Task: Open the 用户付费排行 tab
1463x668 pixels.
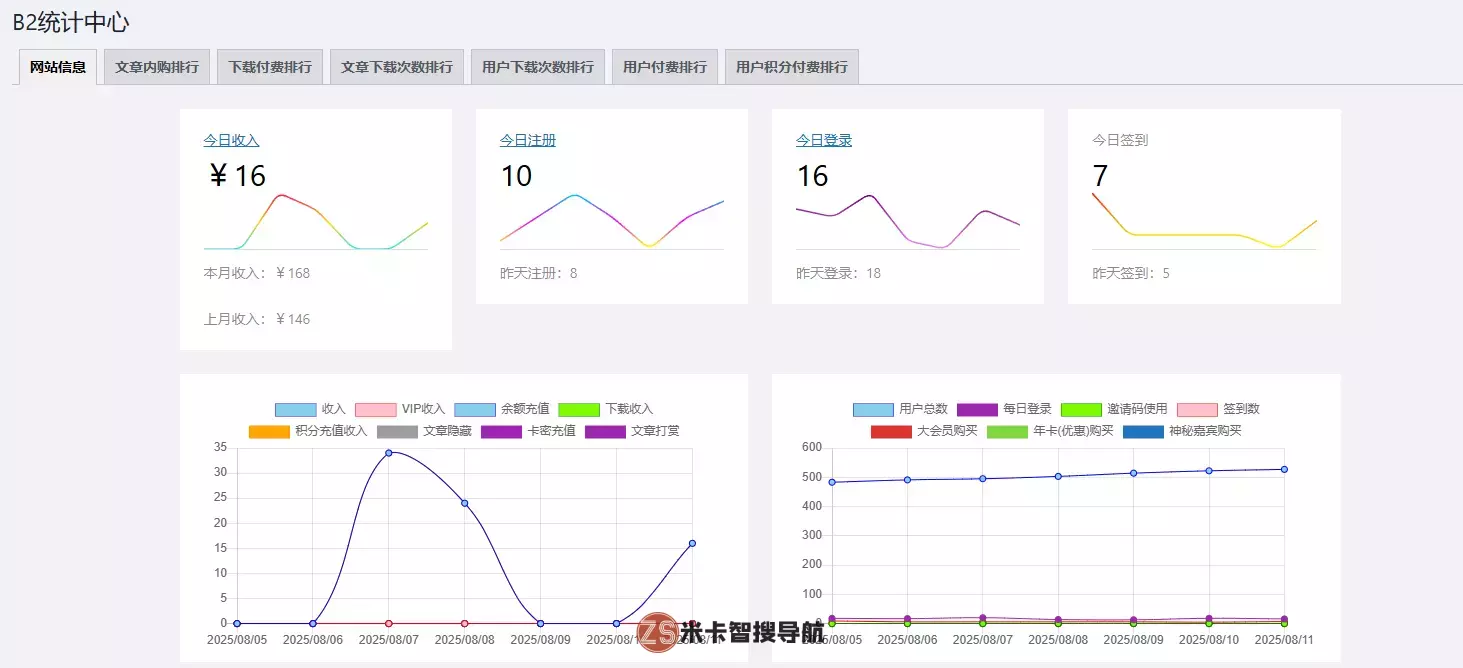Action: [664, 67]
